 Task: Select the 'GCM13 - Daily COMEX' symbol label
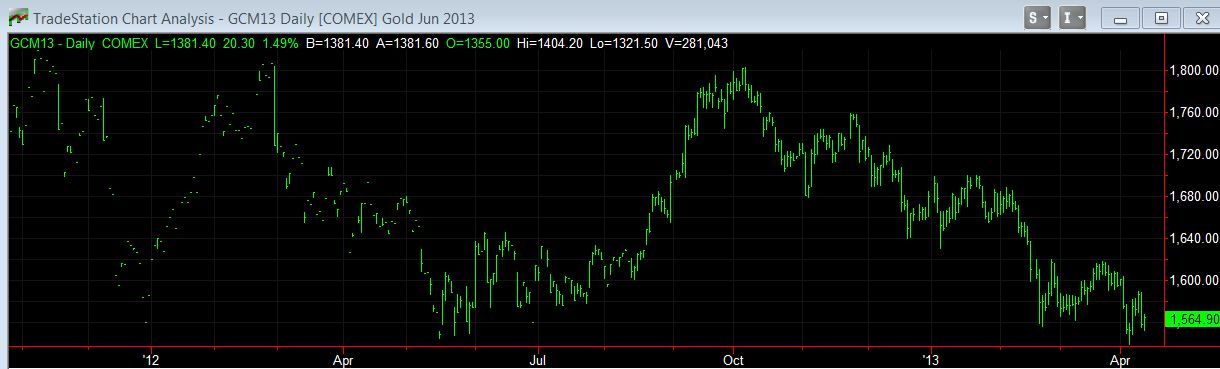pos(79,43)
